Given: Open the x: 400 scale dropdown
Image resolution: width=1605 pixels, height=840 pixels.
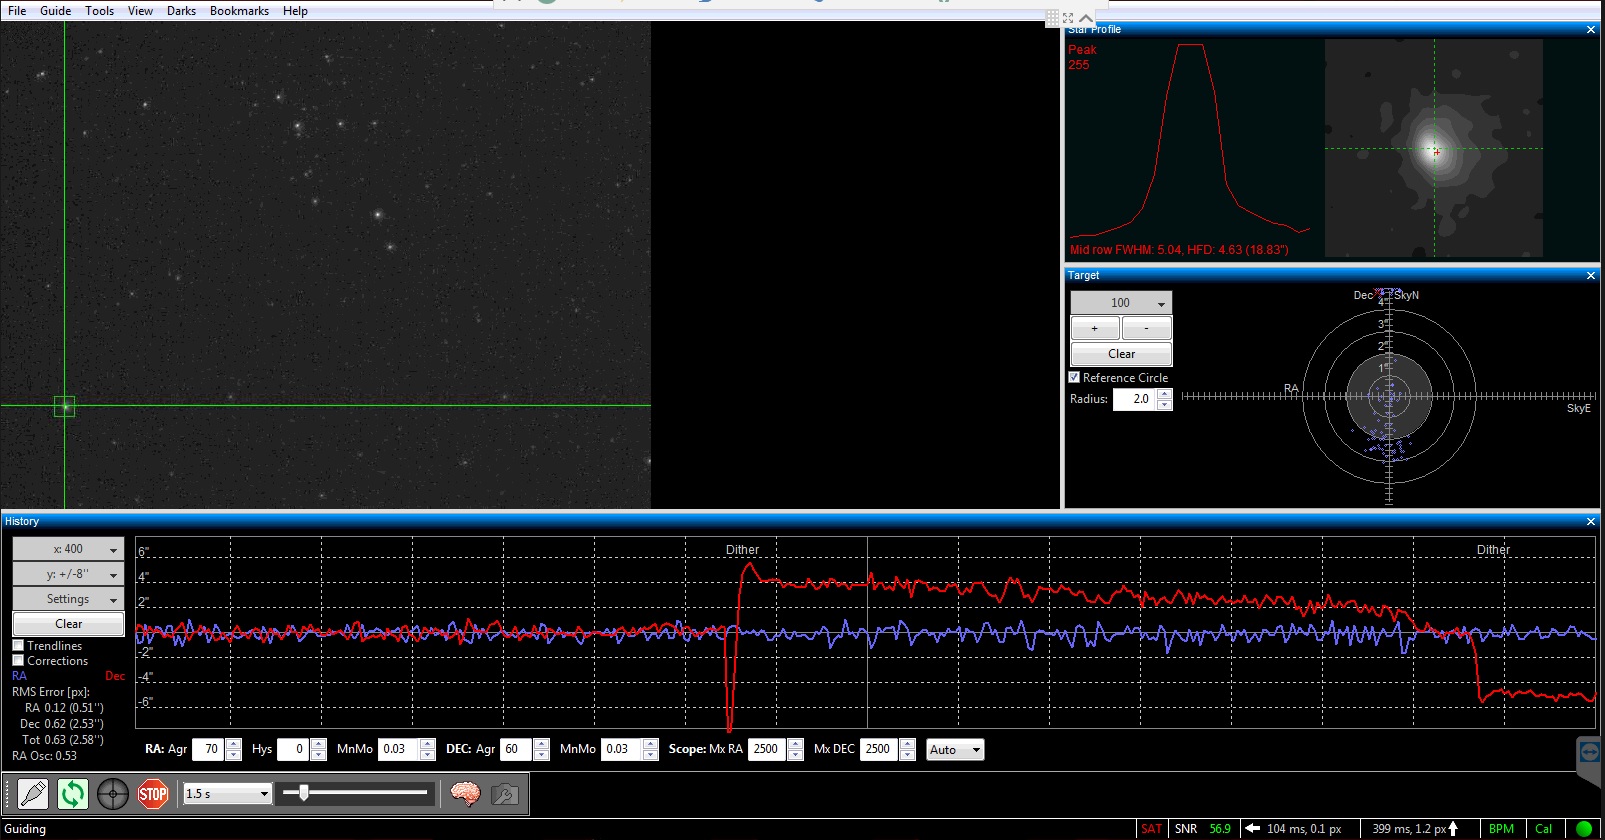Looking at the screenshot, I should pyautogui.click(x=68, y=549).
